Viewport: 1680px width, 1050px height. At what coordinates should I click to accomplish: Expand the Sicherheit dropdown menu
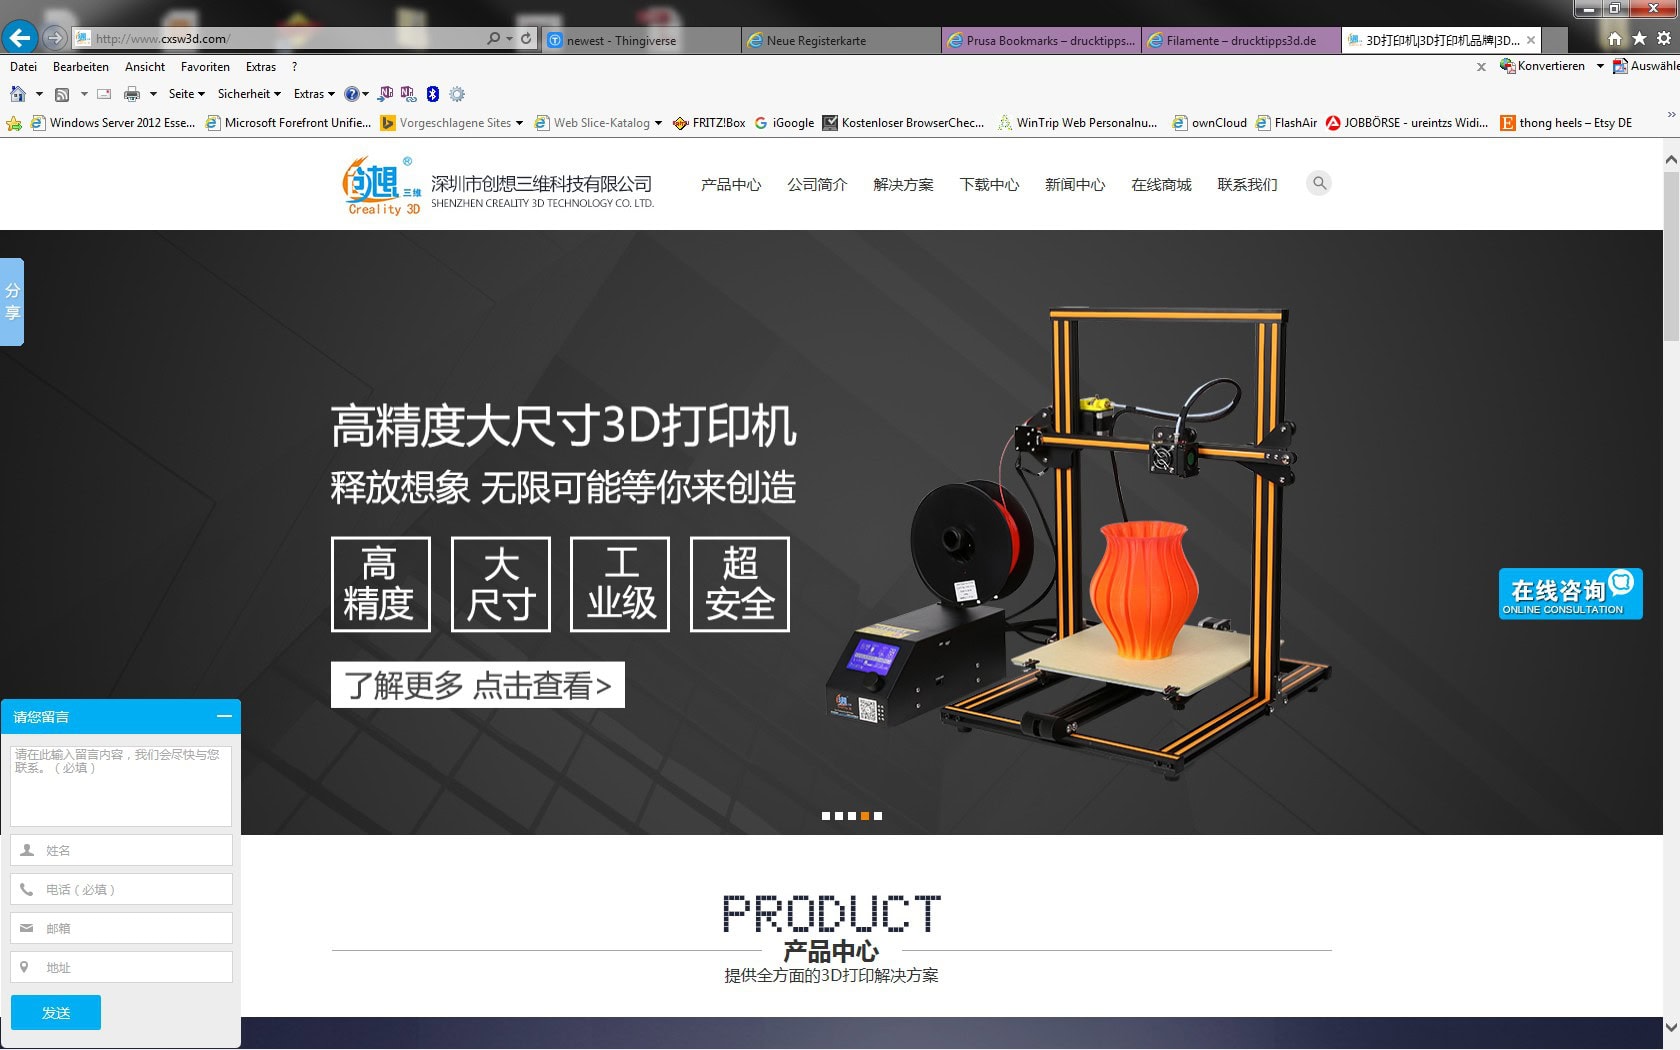coord(249,94)
